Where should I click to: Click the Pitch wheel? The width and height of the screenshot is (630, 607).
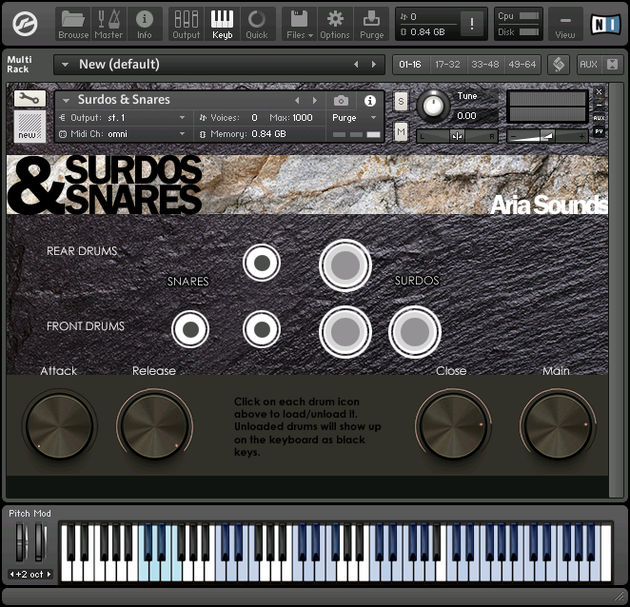(x=20, y=542)
